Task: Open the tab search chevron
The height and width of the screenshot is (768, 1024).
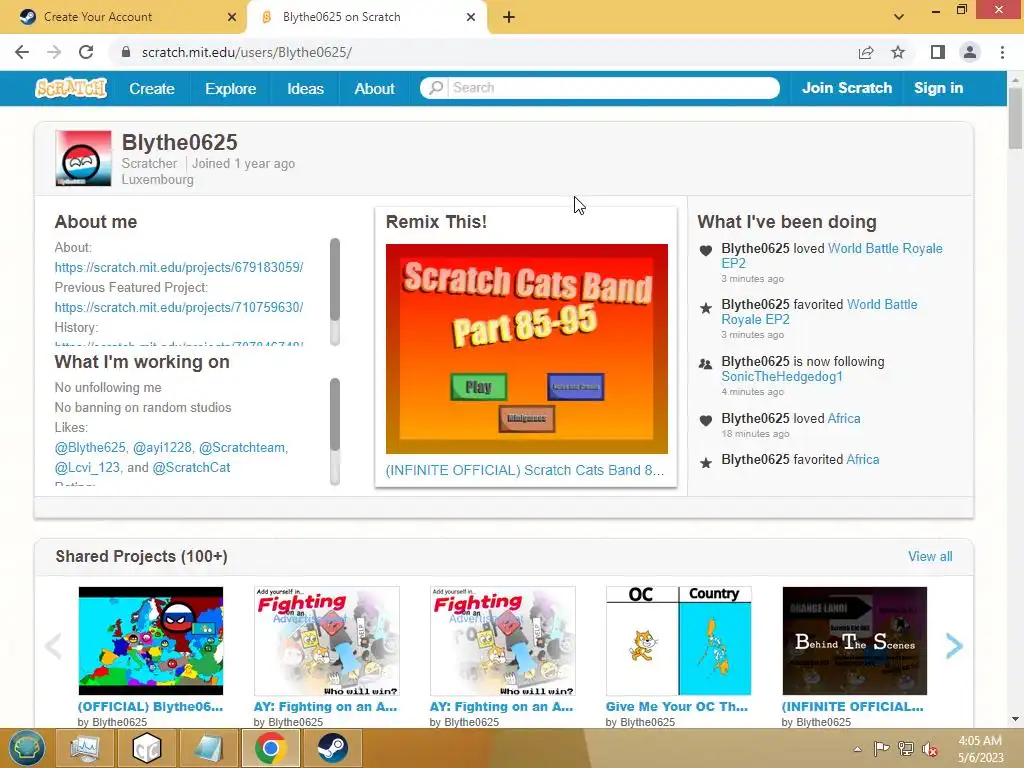Action: click(899, 17)
